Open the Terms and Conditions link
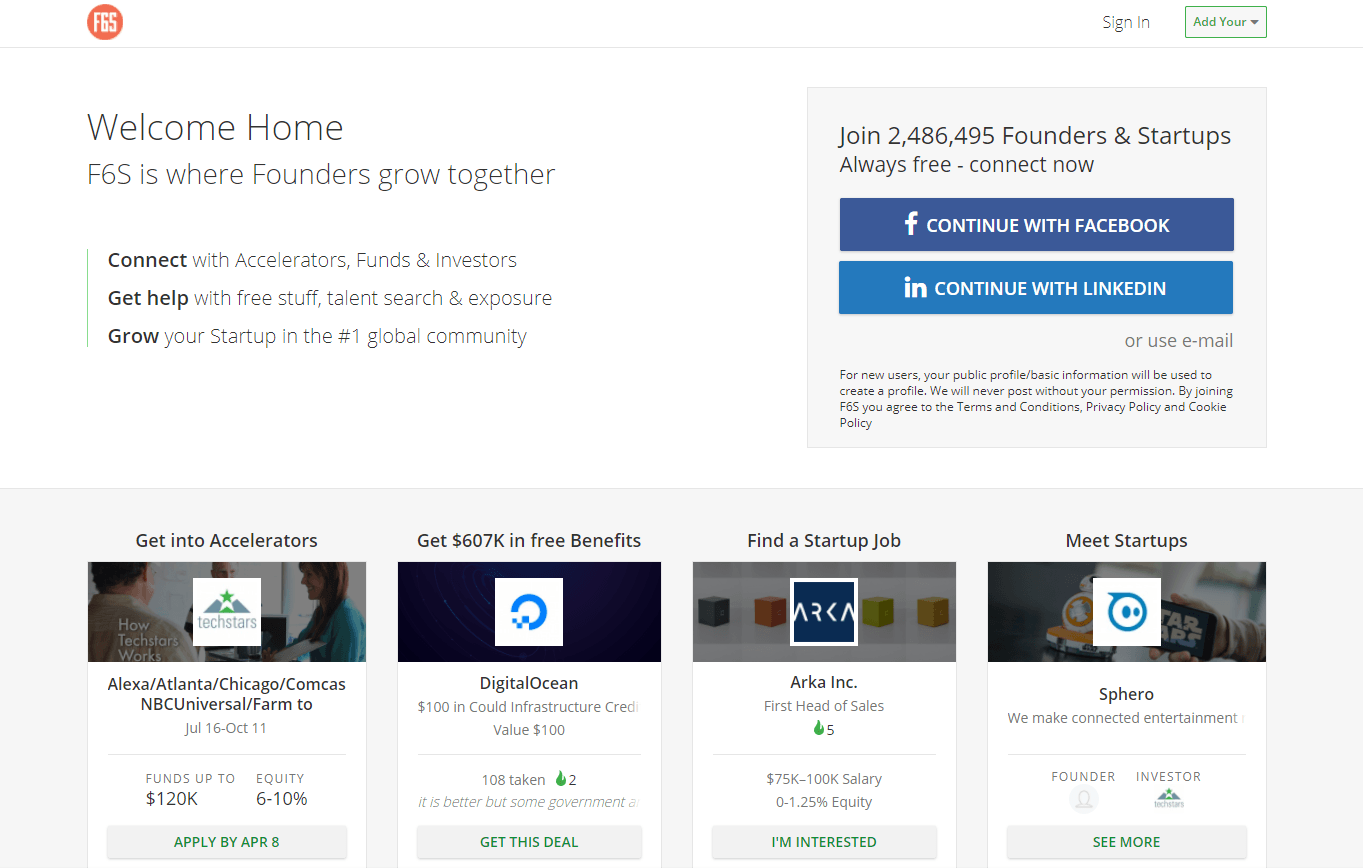Viewport: 1363px width, 868px height. click(1018, 407)
